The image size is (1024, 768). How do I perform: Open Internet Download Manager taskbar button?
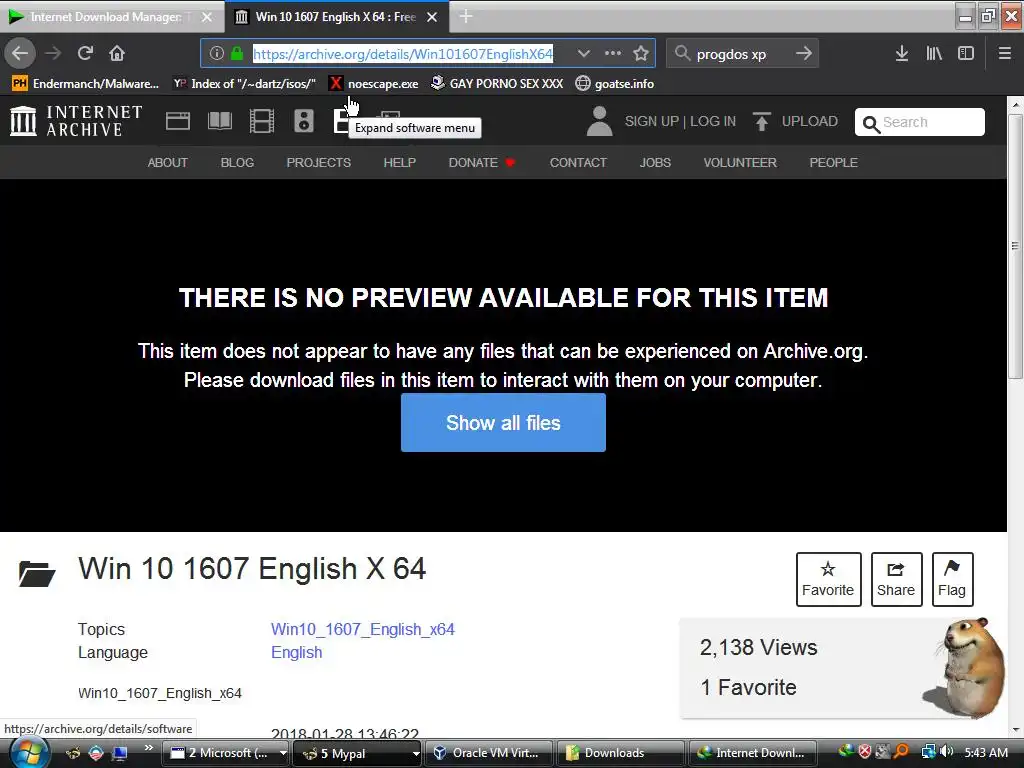pos(753,753)
